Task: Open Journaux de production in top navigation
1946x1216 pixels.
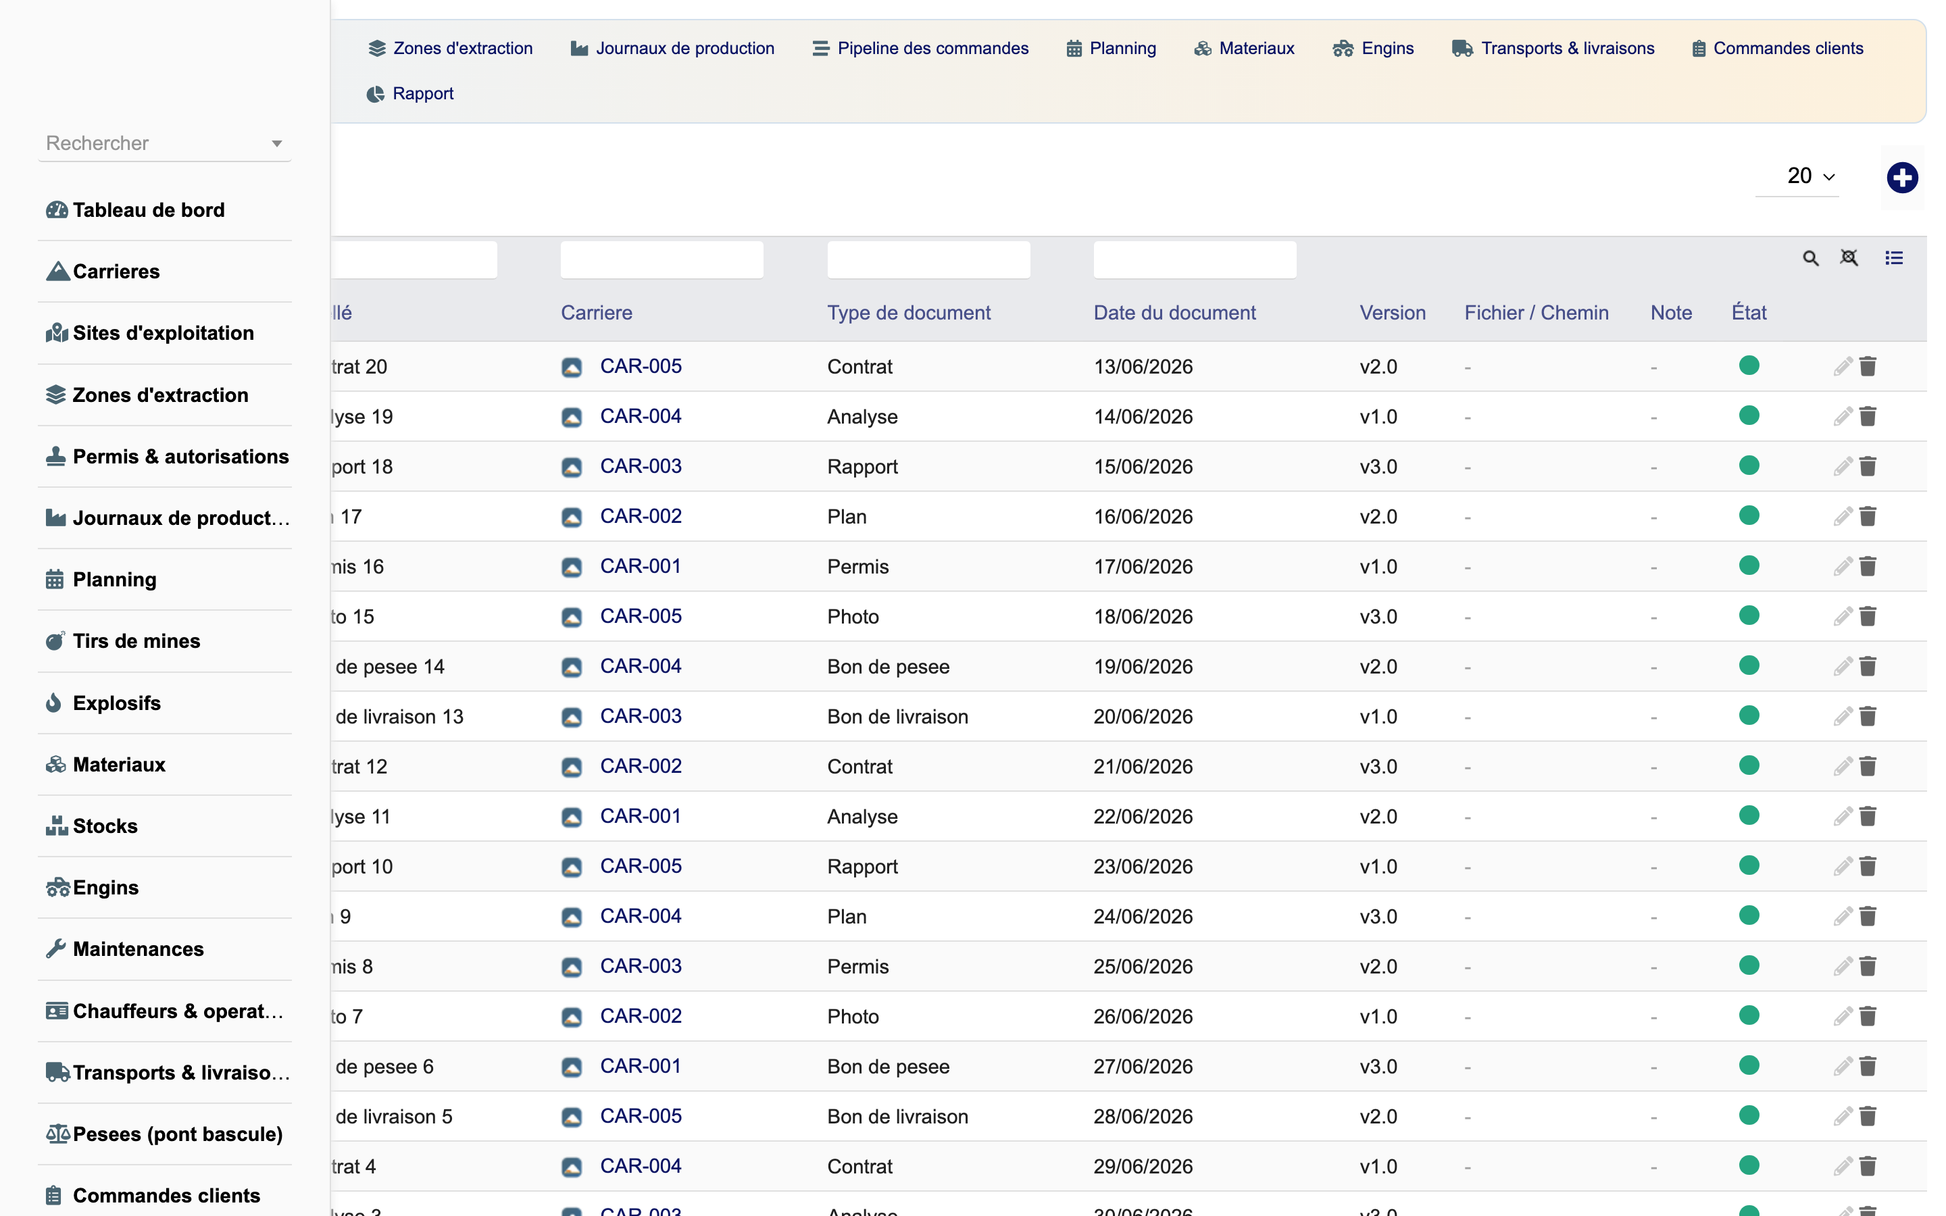Action: click(x=673, y=48)
